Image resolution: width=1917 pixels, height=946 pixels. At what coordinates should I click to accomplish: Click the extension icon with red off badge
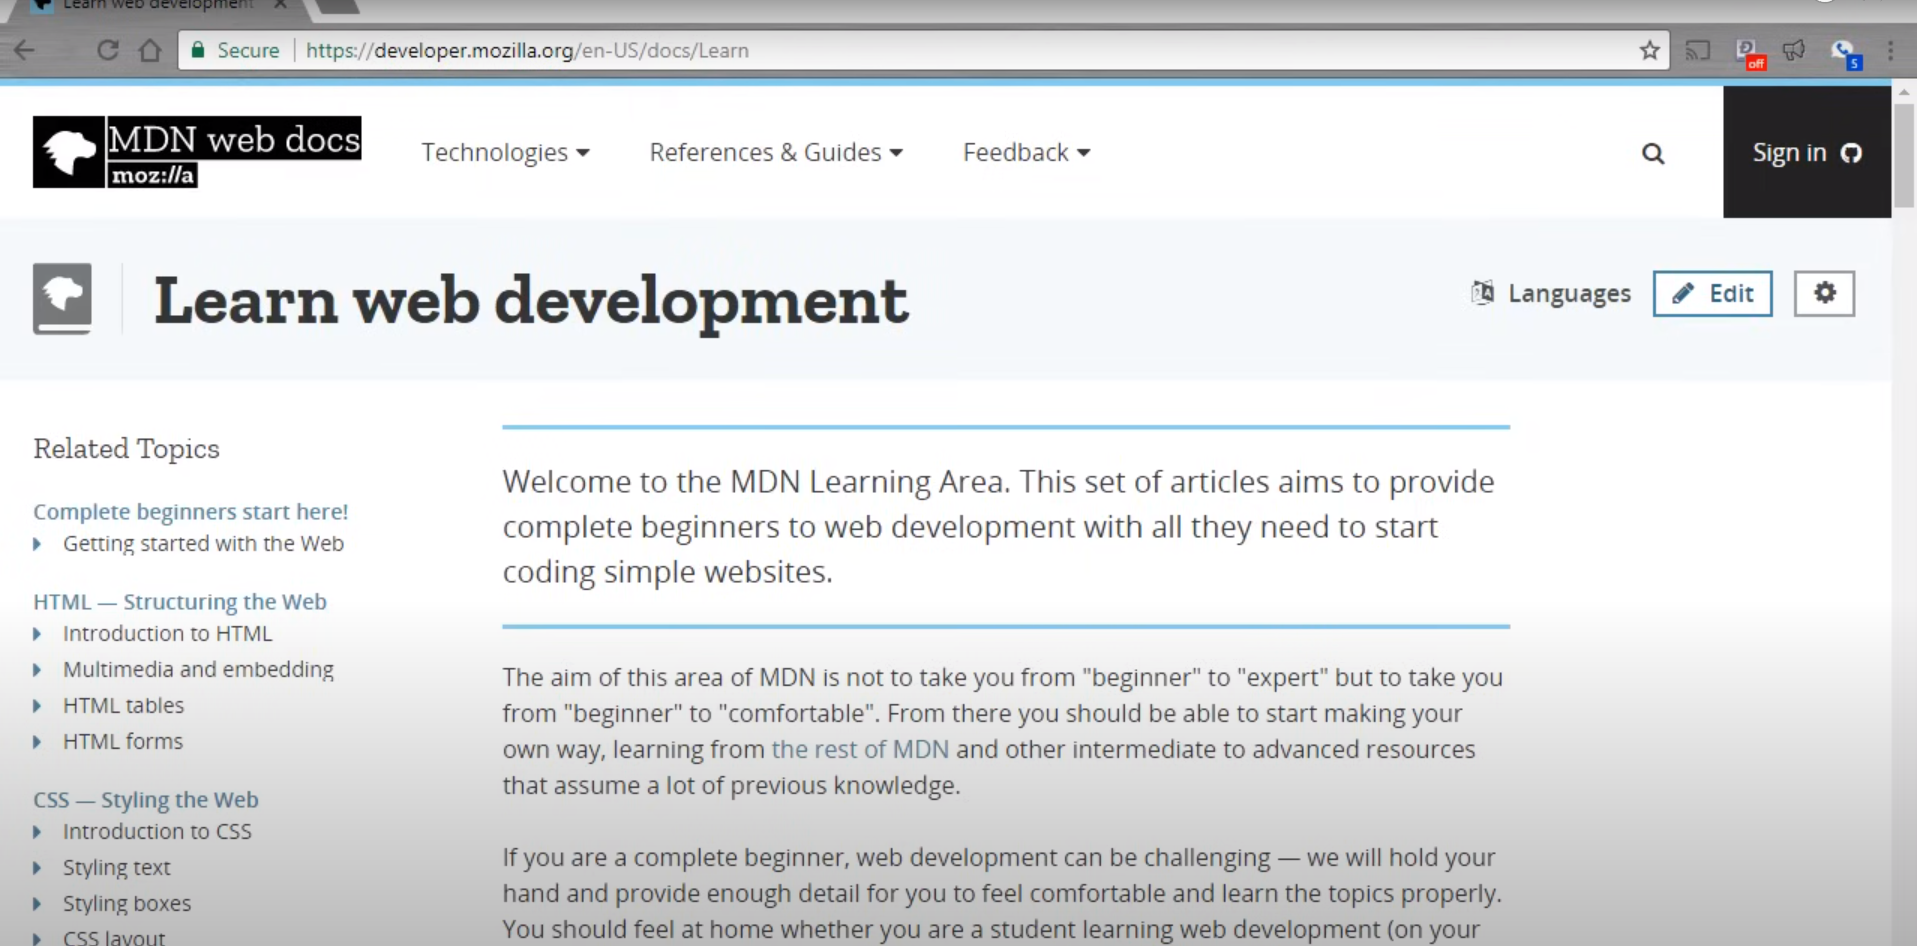click(x=1750, y=52)
